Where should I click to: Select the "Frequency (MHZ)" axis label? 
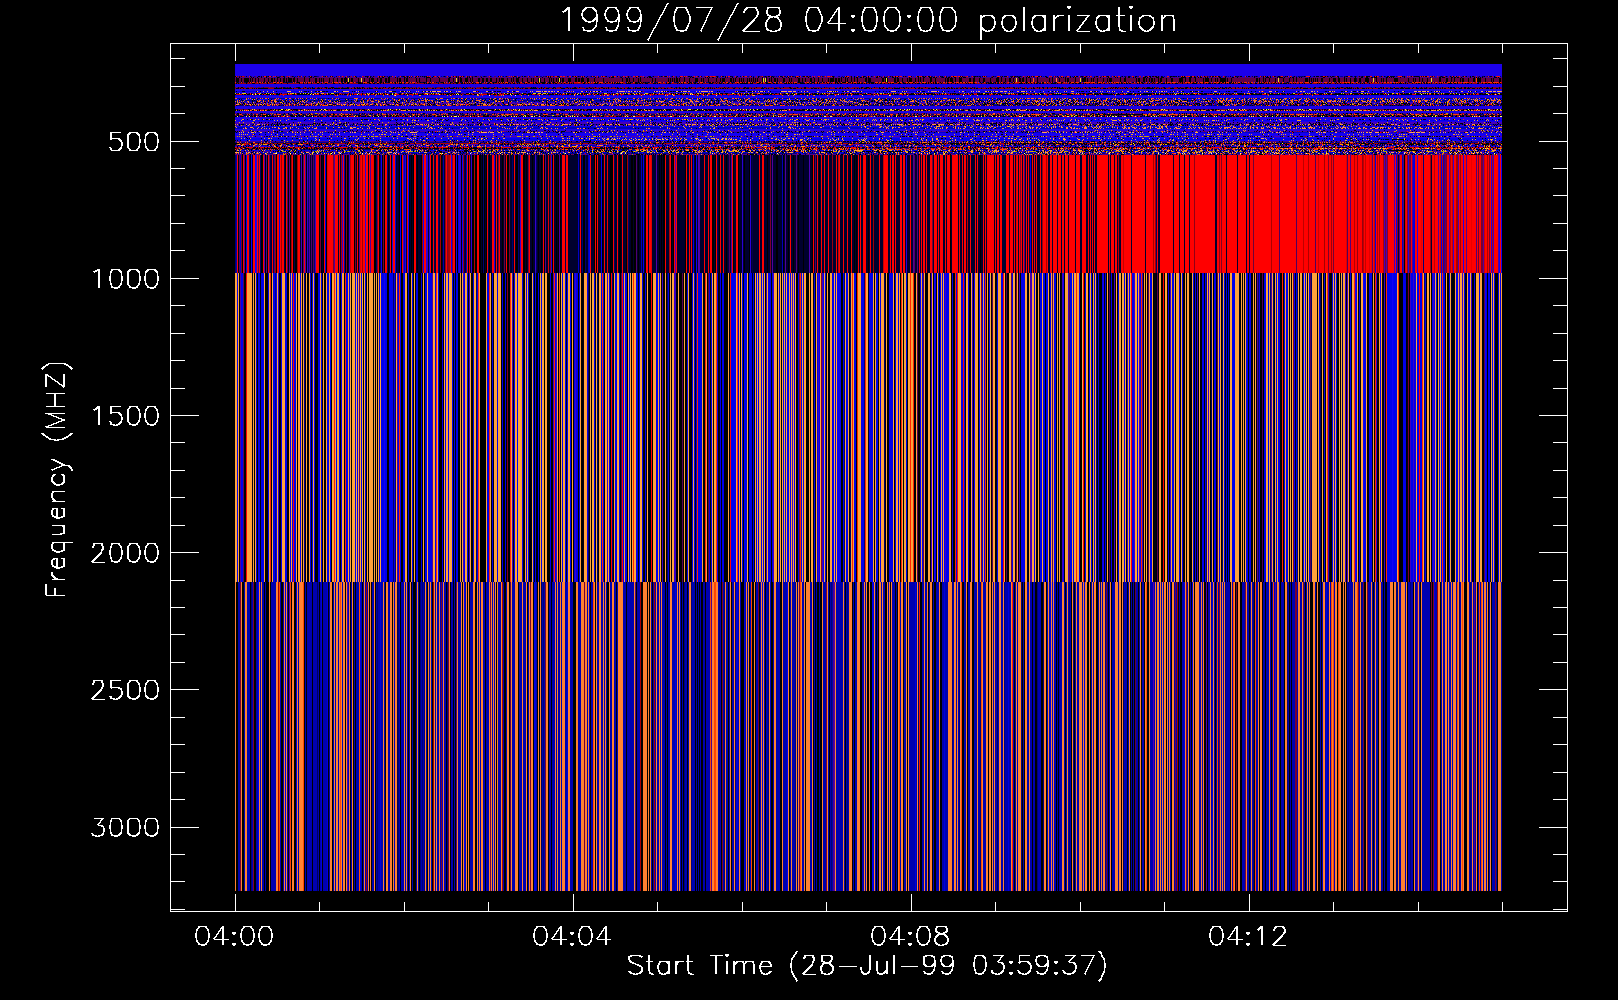pyautogui.click(x=58, y=479)
